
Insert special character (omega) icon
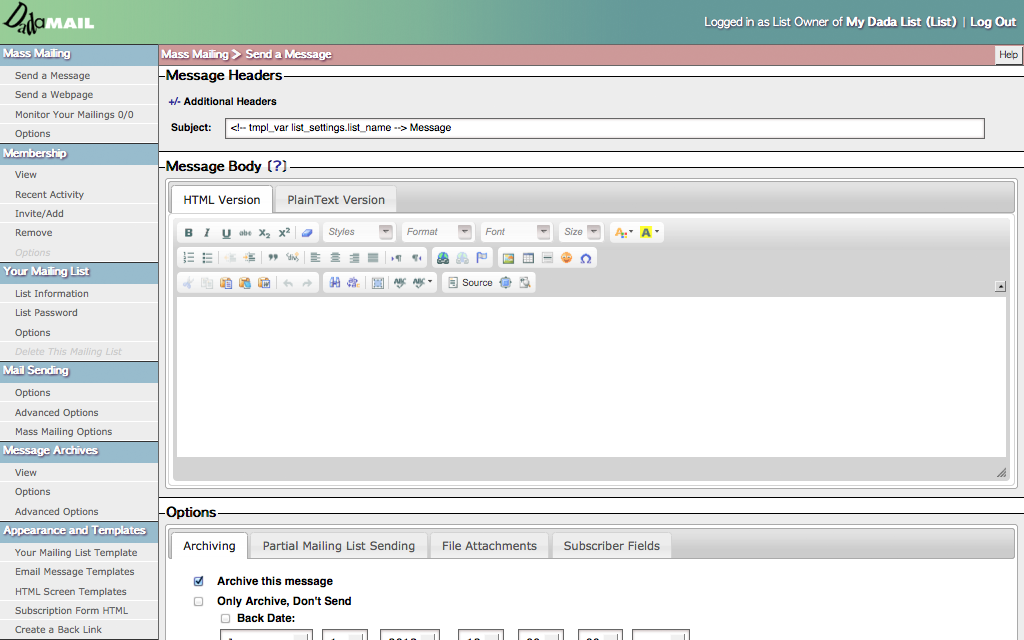[586, 258]
